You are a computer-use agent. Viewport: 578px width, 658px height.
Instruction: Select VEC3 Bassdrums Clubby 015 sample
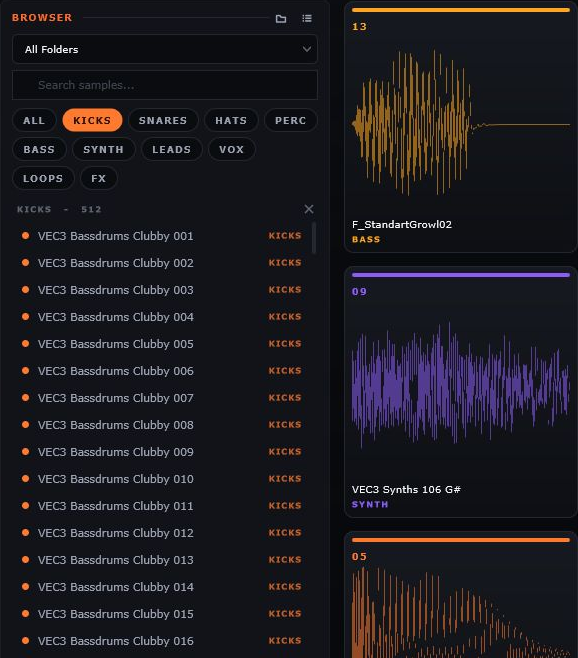(162, 614)
